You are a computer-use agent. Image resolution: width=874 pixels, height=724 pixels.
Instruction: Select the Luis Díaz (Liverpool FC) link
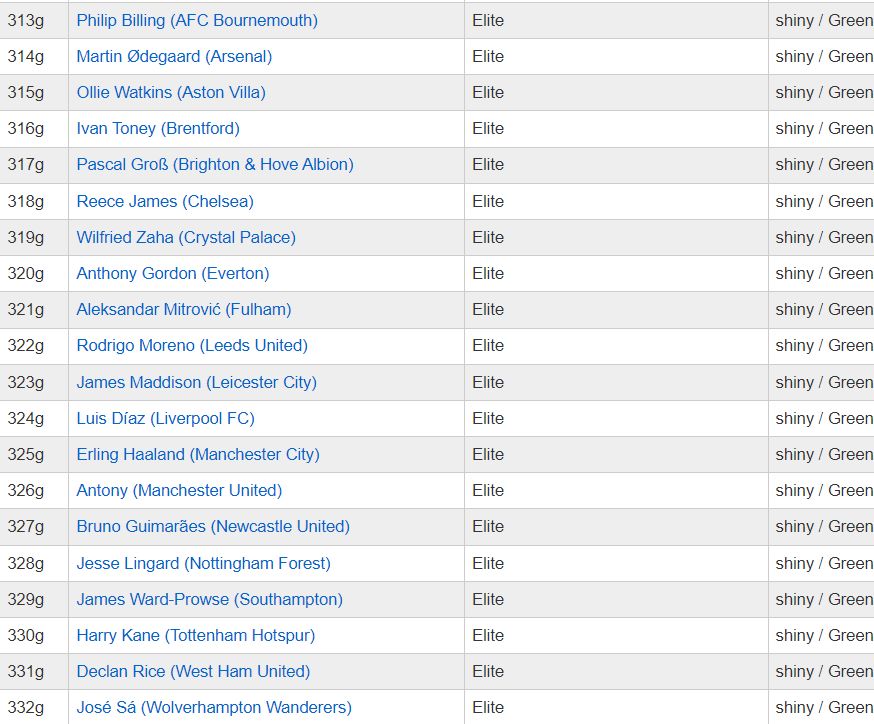pos(165,419)
